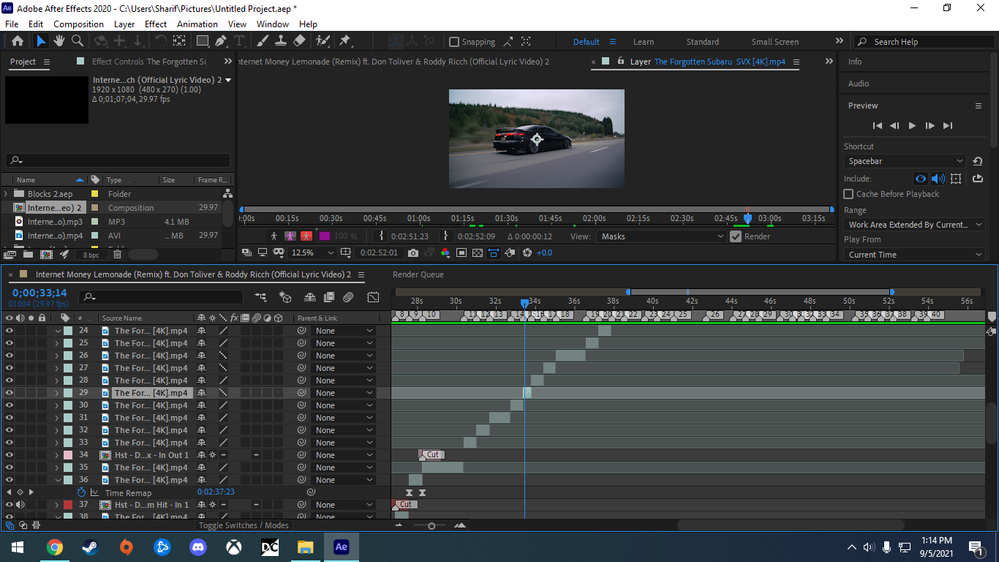The height and width of the screenshot is (562, 999).
Task: Select the Brush tool
Action: (x=262, y=41)
